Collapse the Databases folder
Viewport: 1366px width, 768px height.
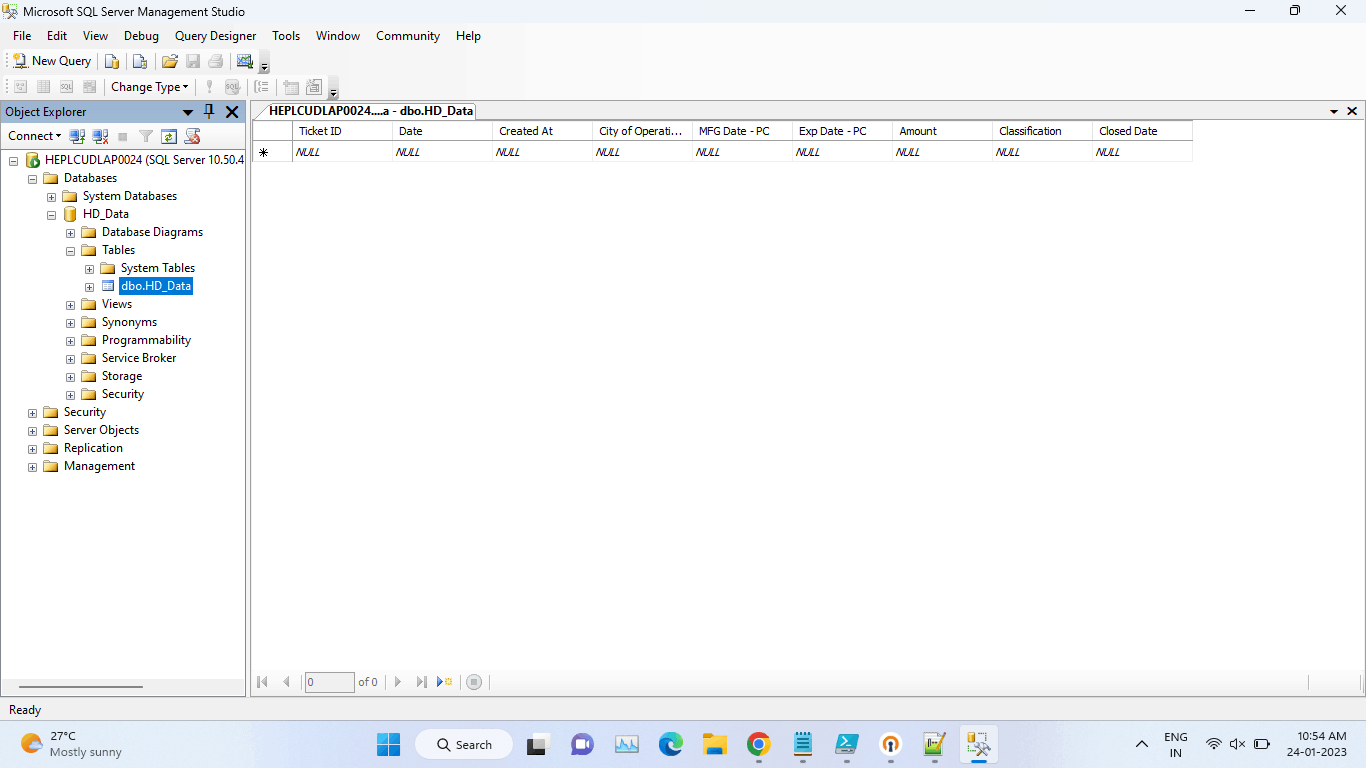click(32, 178)
